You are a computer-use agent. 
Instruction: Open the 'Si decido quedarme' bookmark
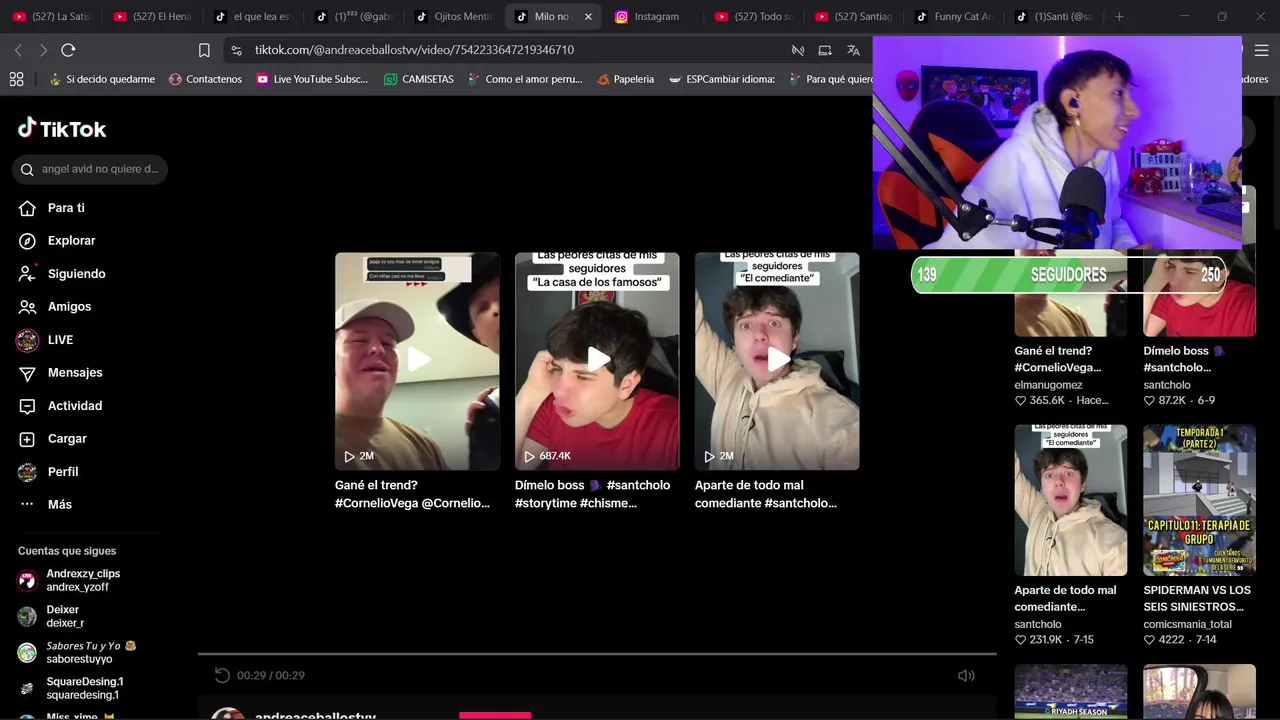tap(102, 79)
